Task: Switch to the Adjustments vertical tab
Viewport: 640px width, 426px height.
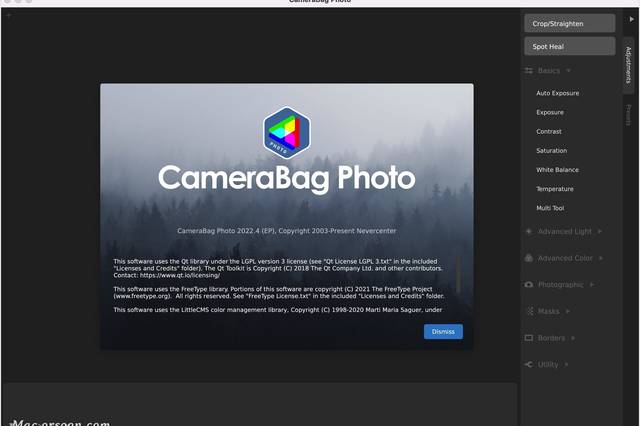Action: click(629, 65)
